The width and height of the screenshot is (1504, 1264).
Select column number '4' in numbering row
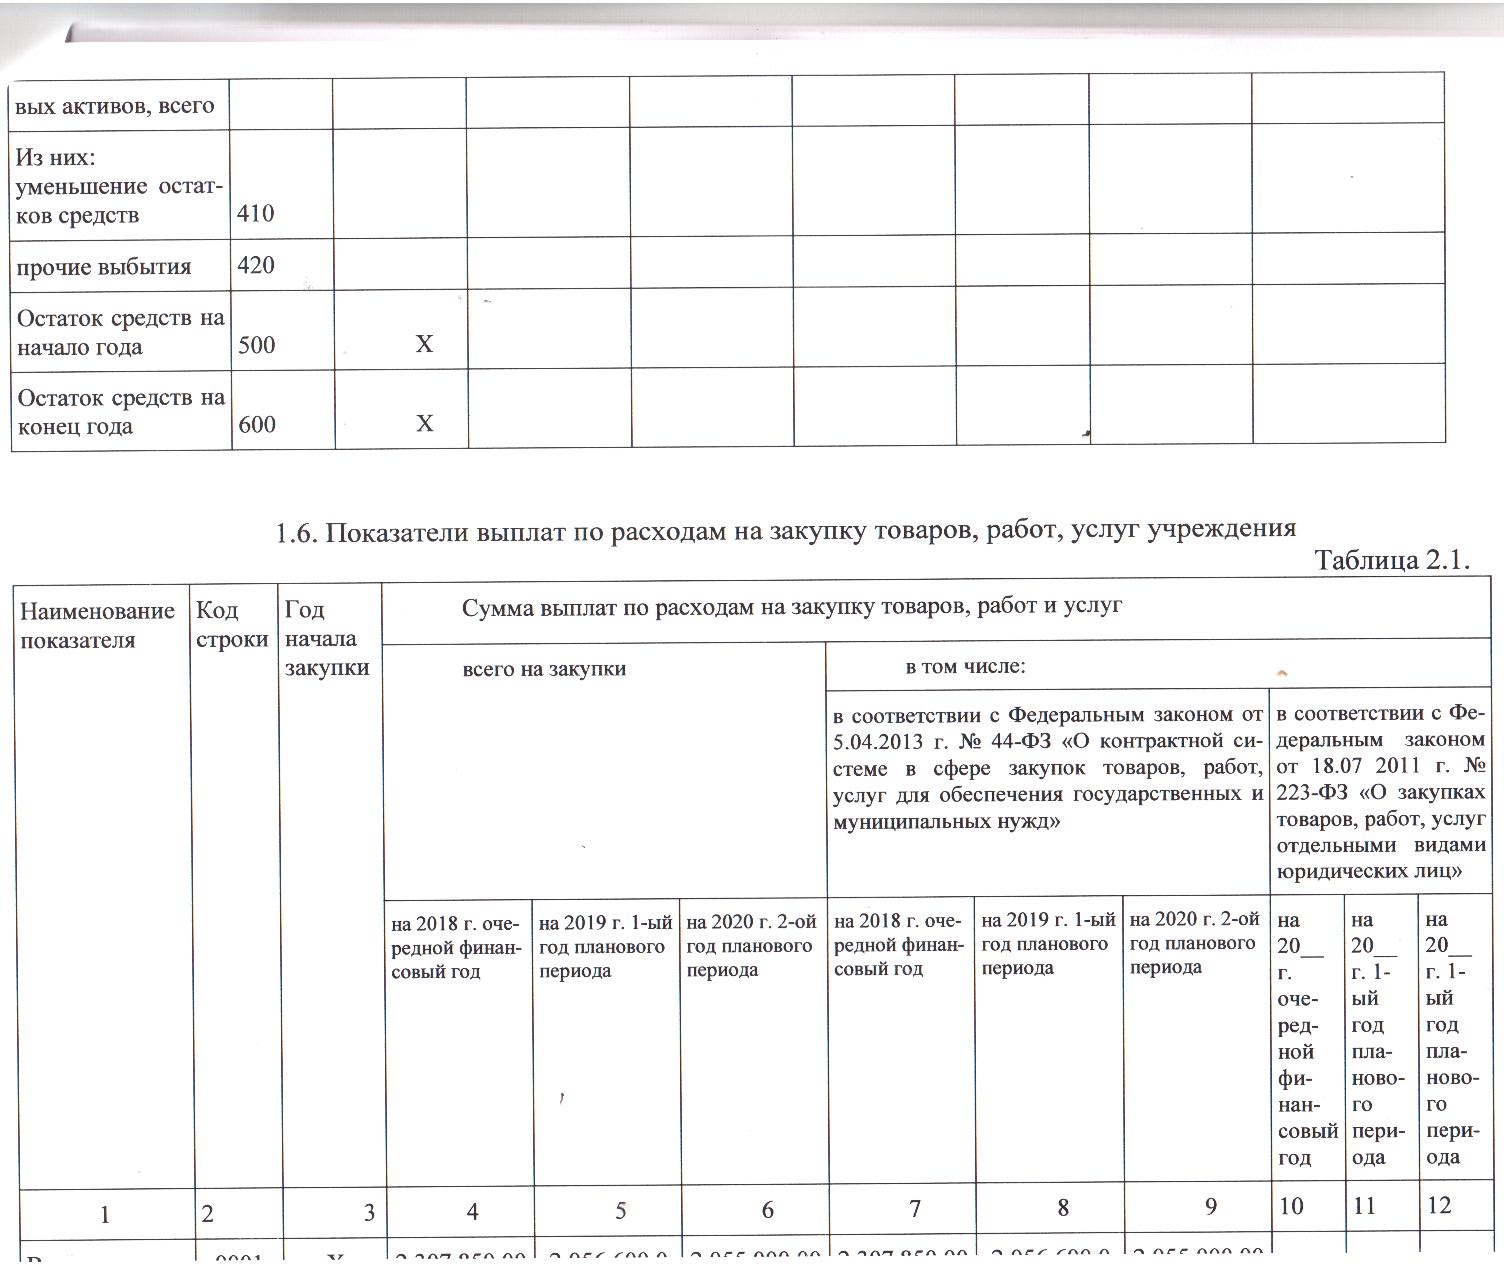[472, 1212]
